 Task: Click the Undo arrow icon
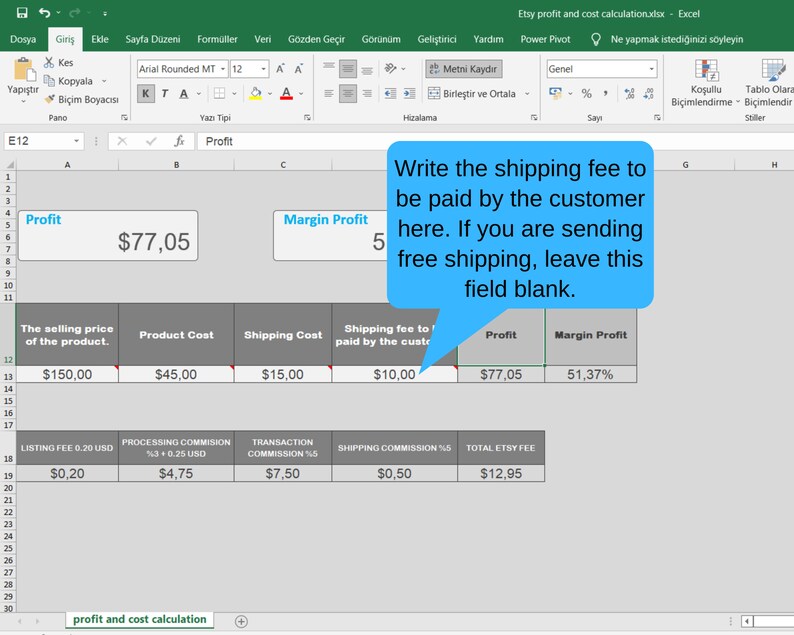[45, 13]
